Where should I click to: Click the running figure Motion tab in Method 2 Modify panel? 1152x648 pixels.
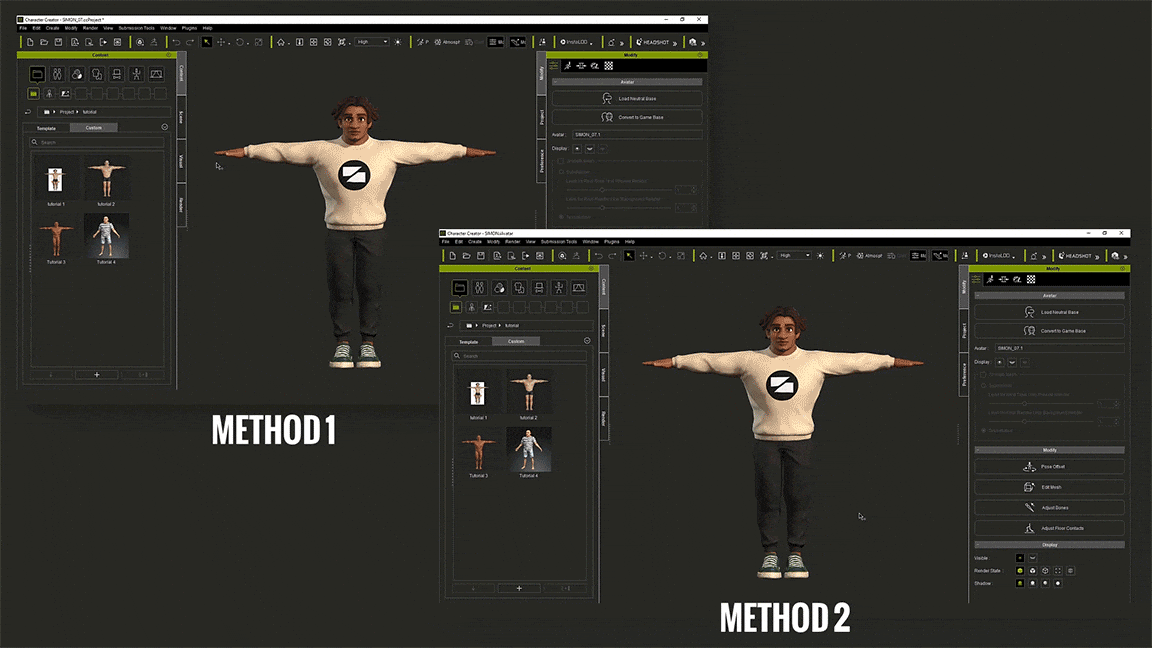990,279
